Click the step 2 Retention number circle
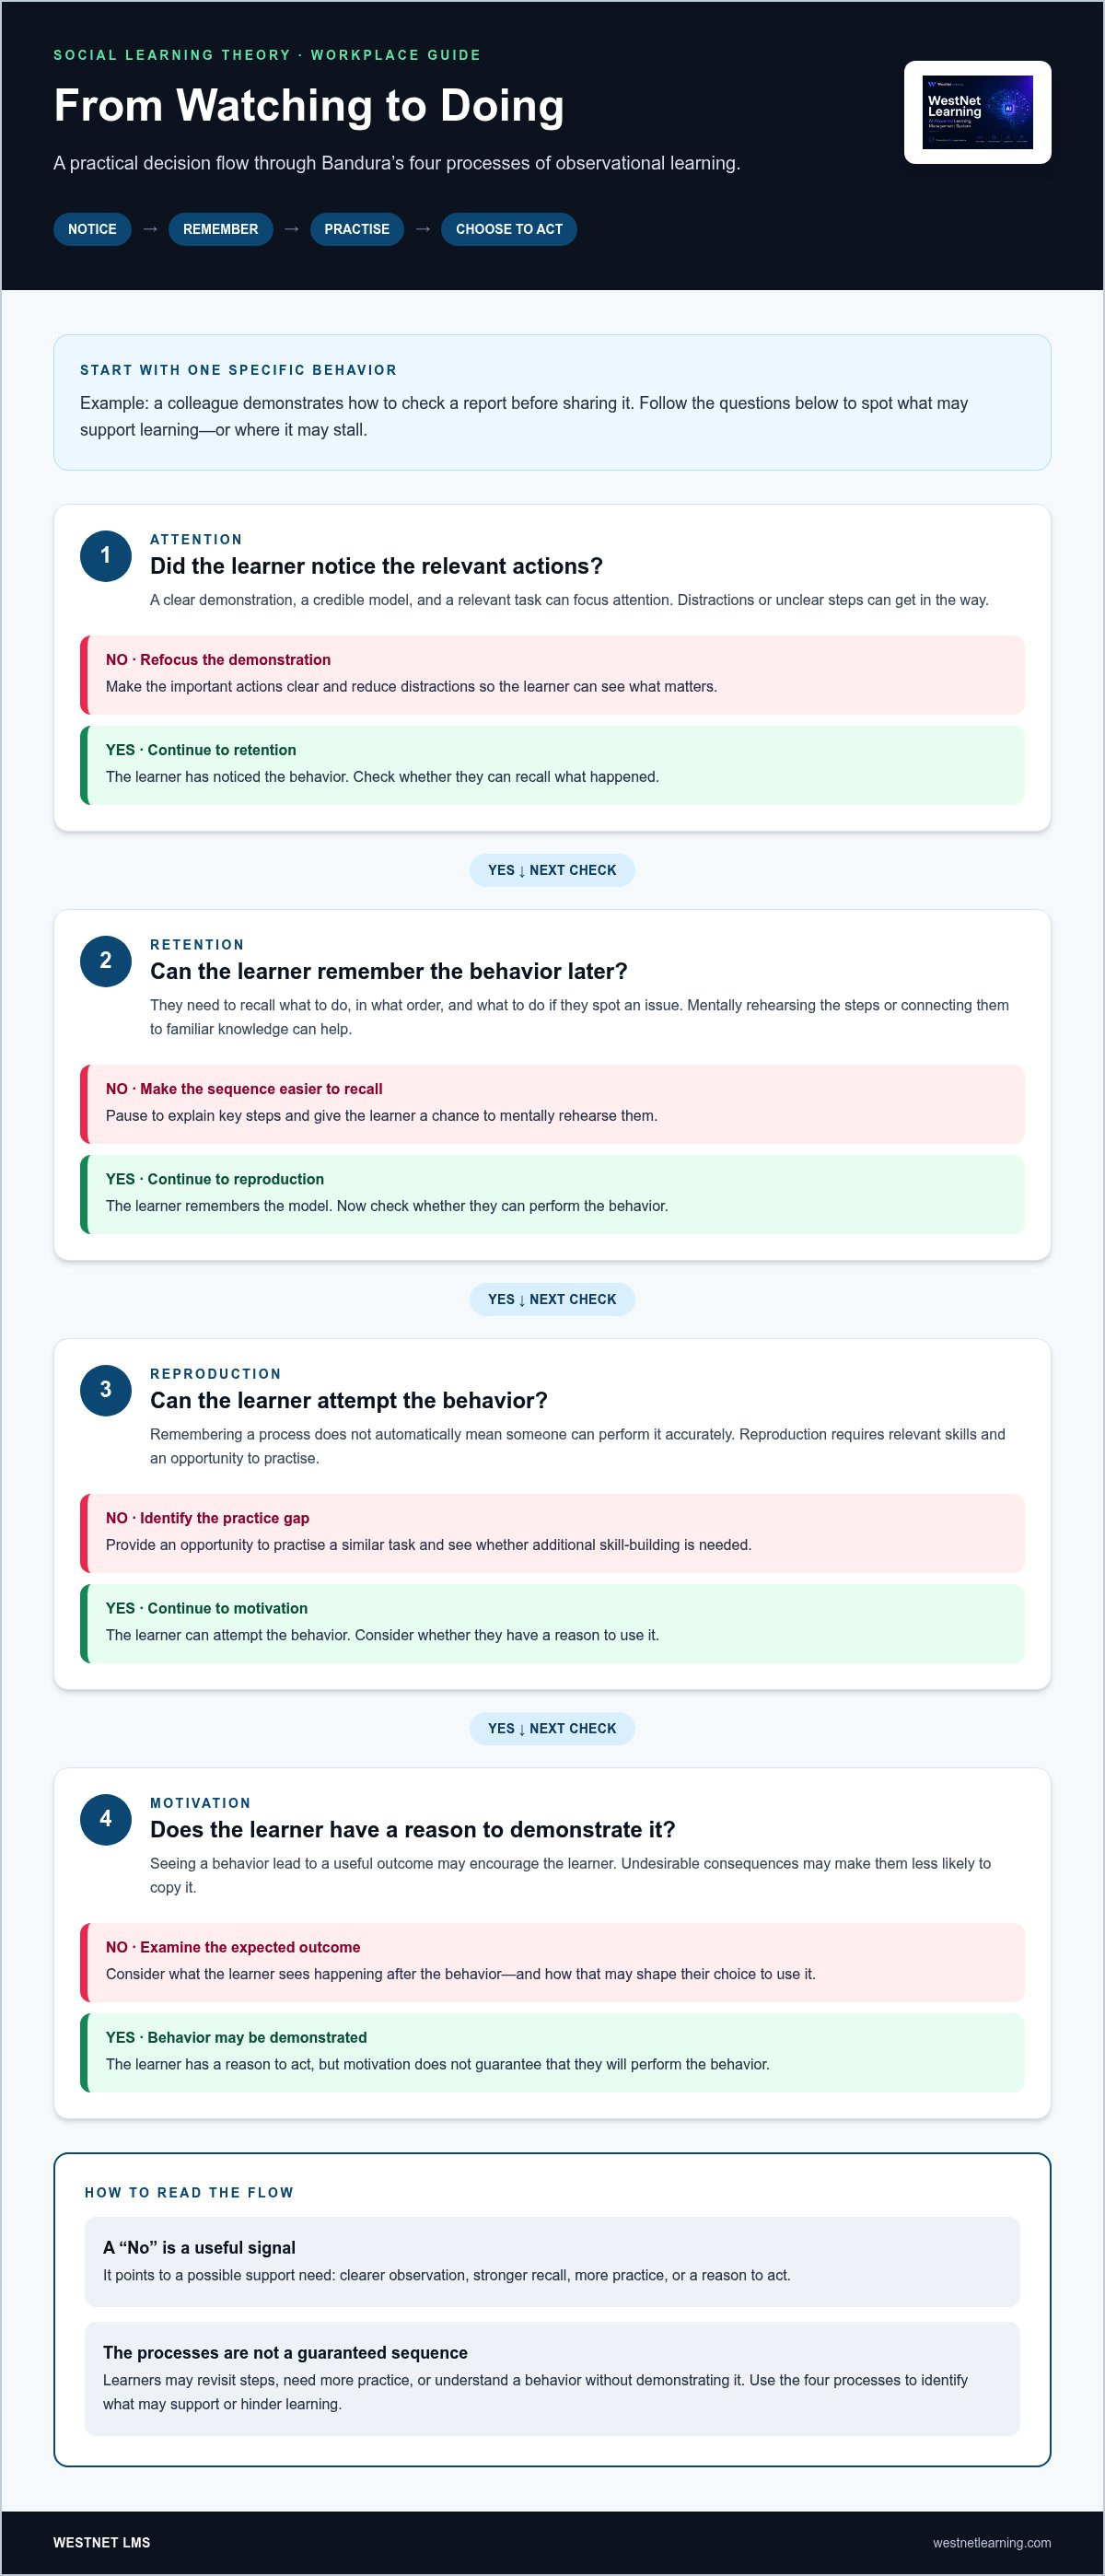The width and height of the screenshot is (1105, 2576). 106,961
